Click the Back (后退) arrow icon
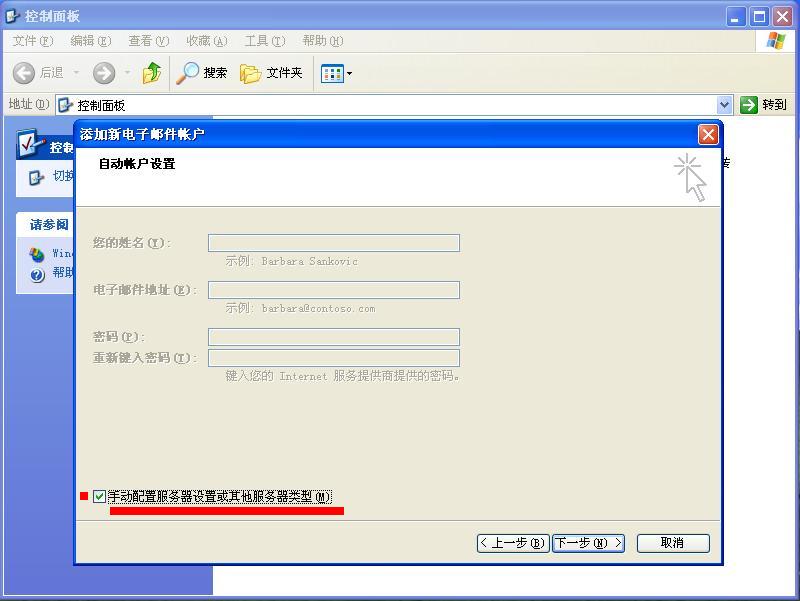 [x=25, y=73]
